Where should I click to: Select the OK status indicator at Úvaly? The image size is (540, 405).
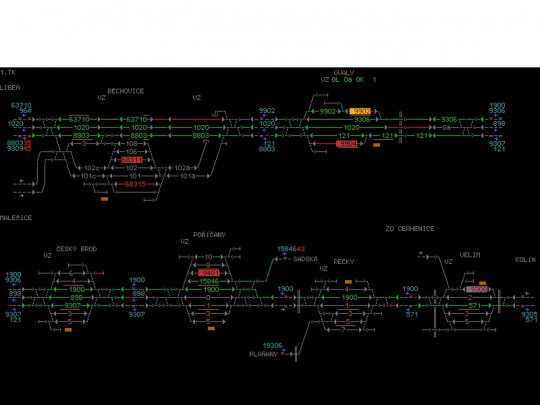point(360,80)
